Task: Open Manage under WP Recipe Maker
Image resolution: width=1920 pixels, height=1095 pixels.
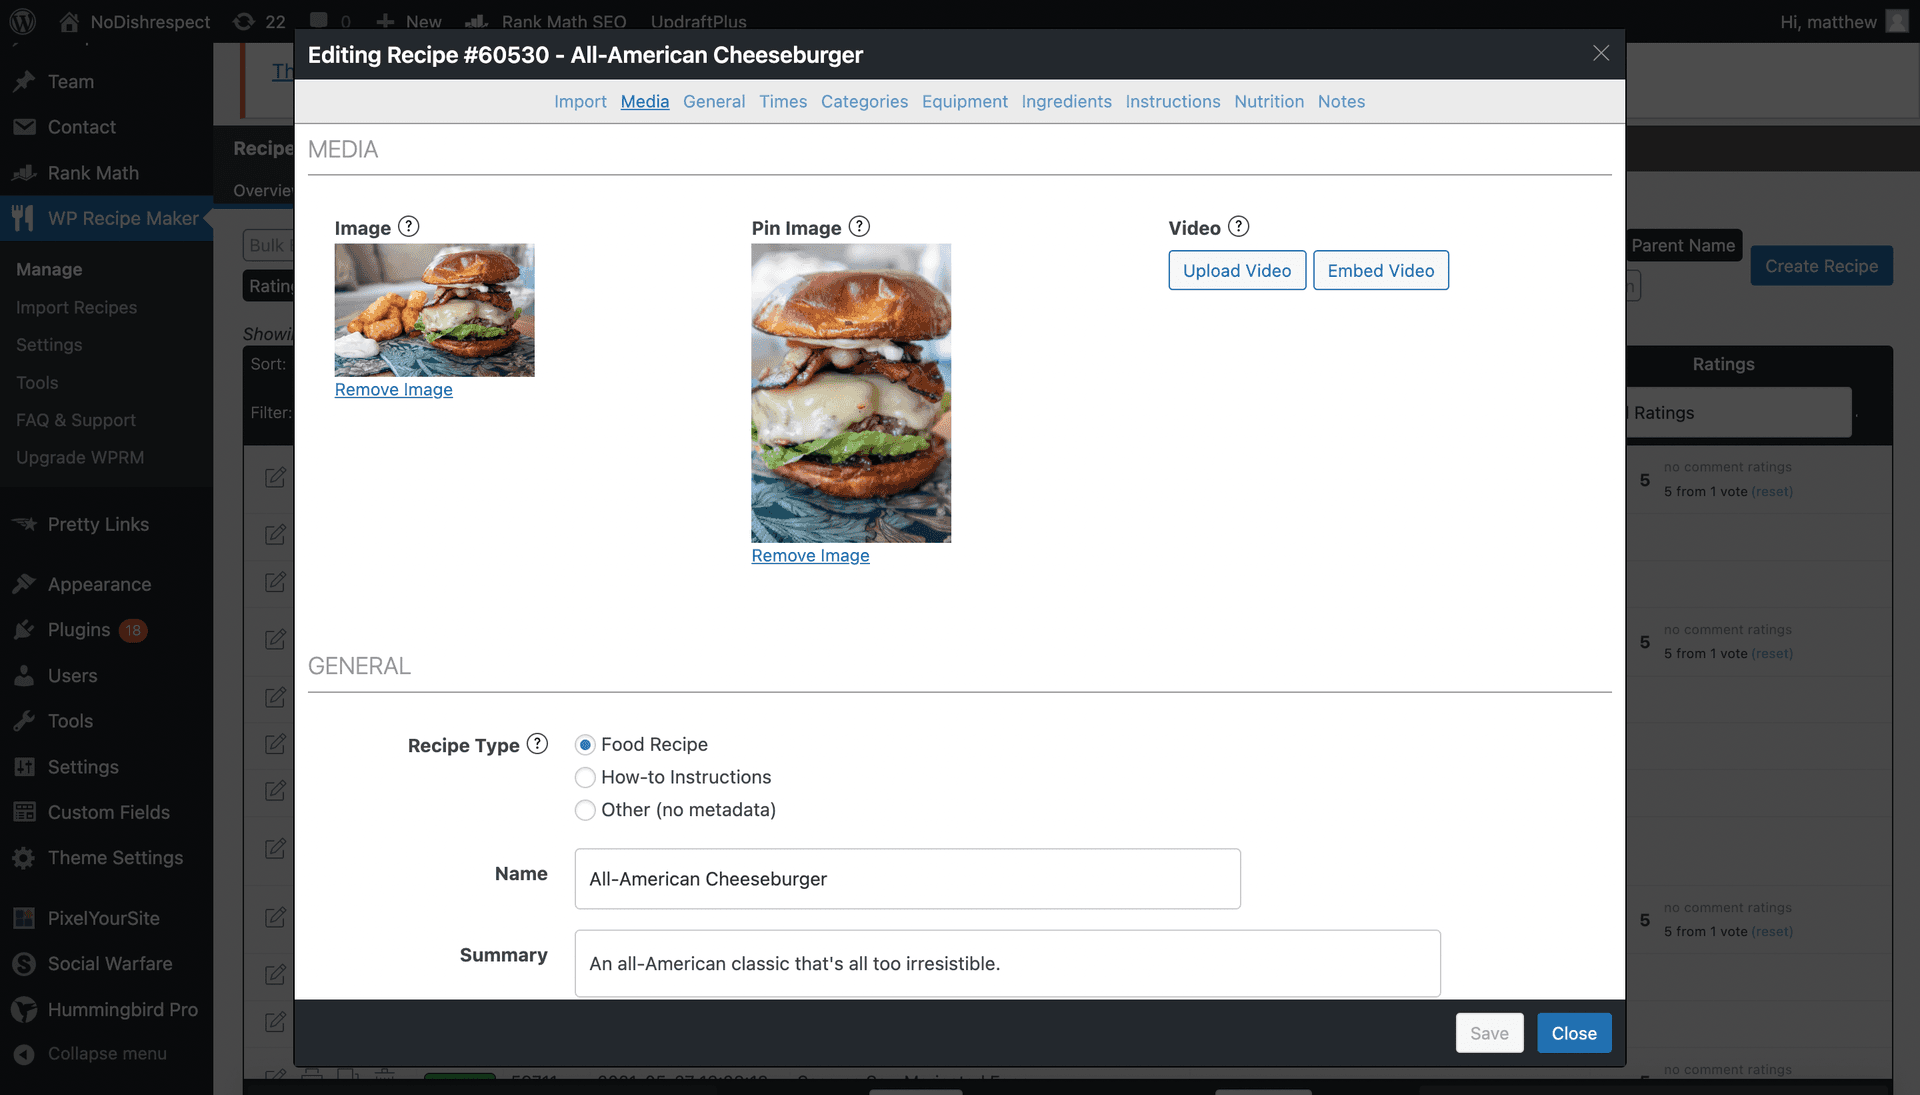Action: tap(49, 269)
